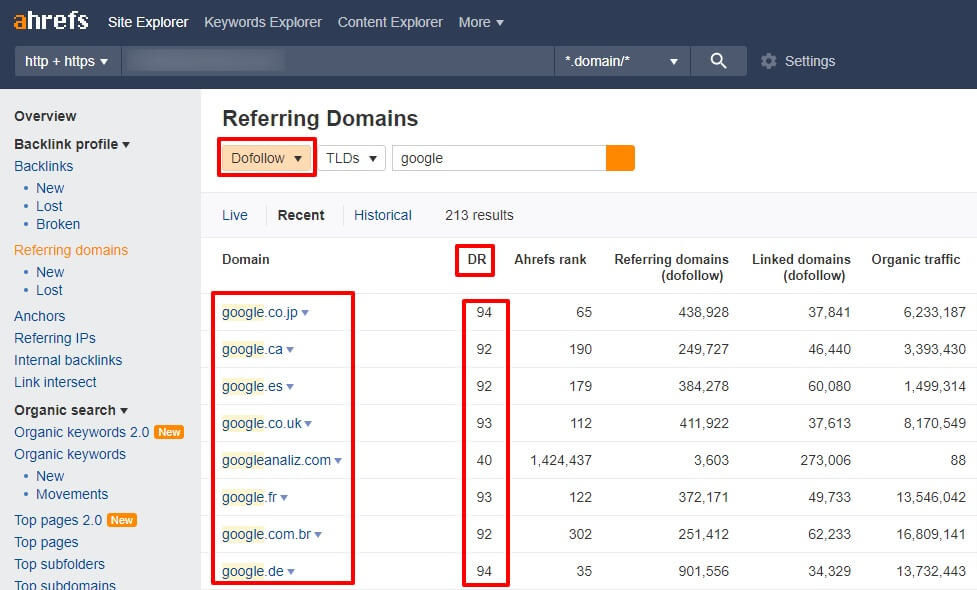Click the 901,556 referring domains value
This screenshot has width=977, height=590.
click(703, 571)
